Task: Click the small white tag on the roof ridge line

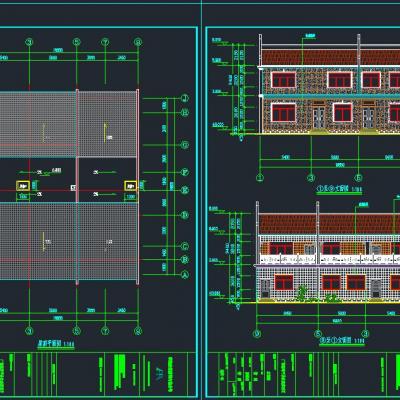Action: (73, 188)
